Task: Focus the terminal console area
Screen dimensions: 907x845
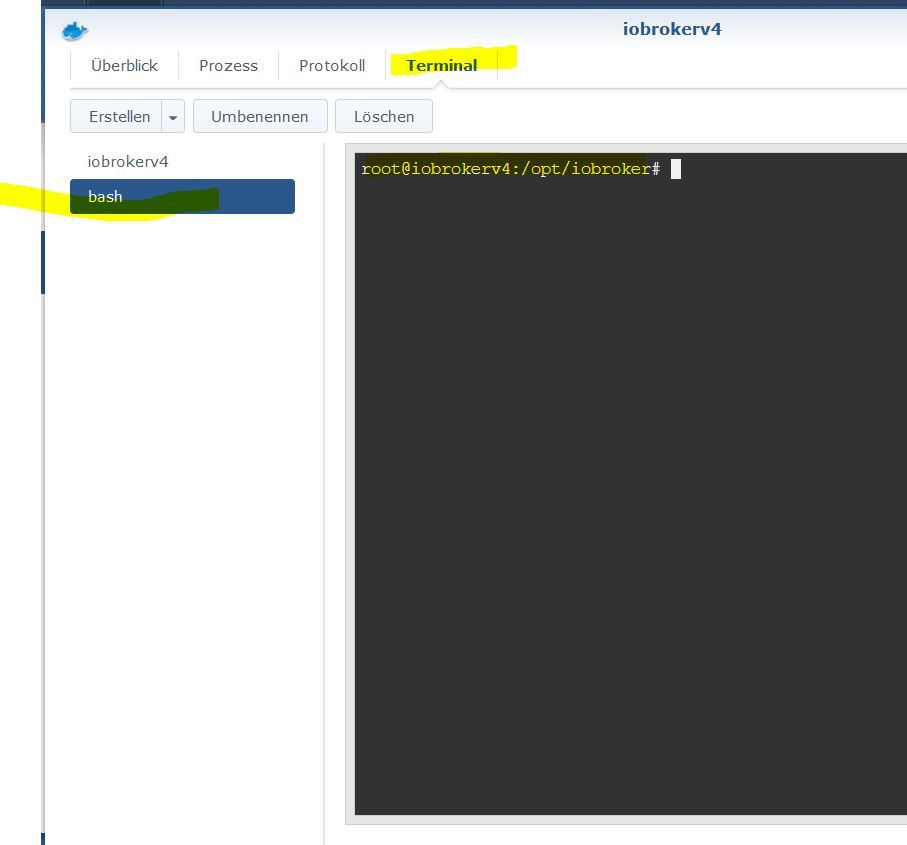Action: tap(631, 484)
